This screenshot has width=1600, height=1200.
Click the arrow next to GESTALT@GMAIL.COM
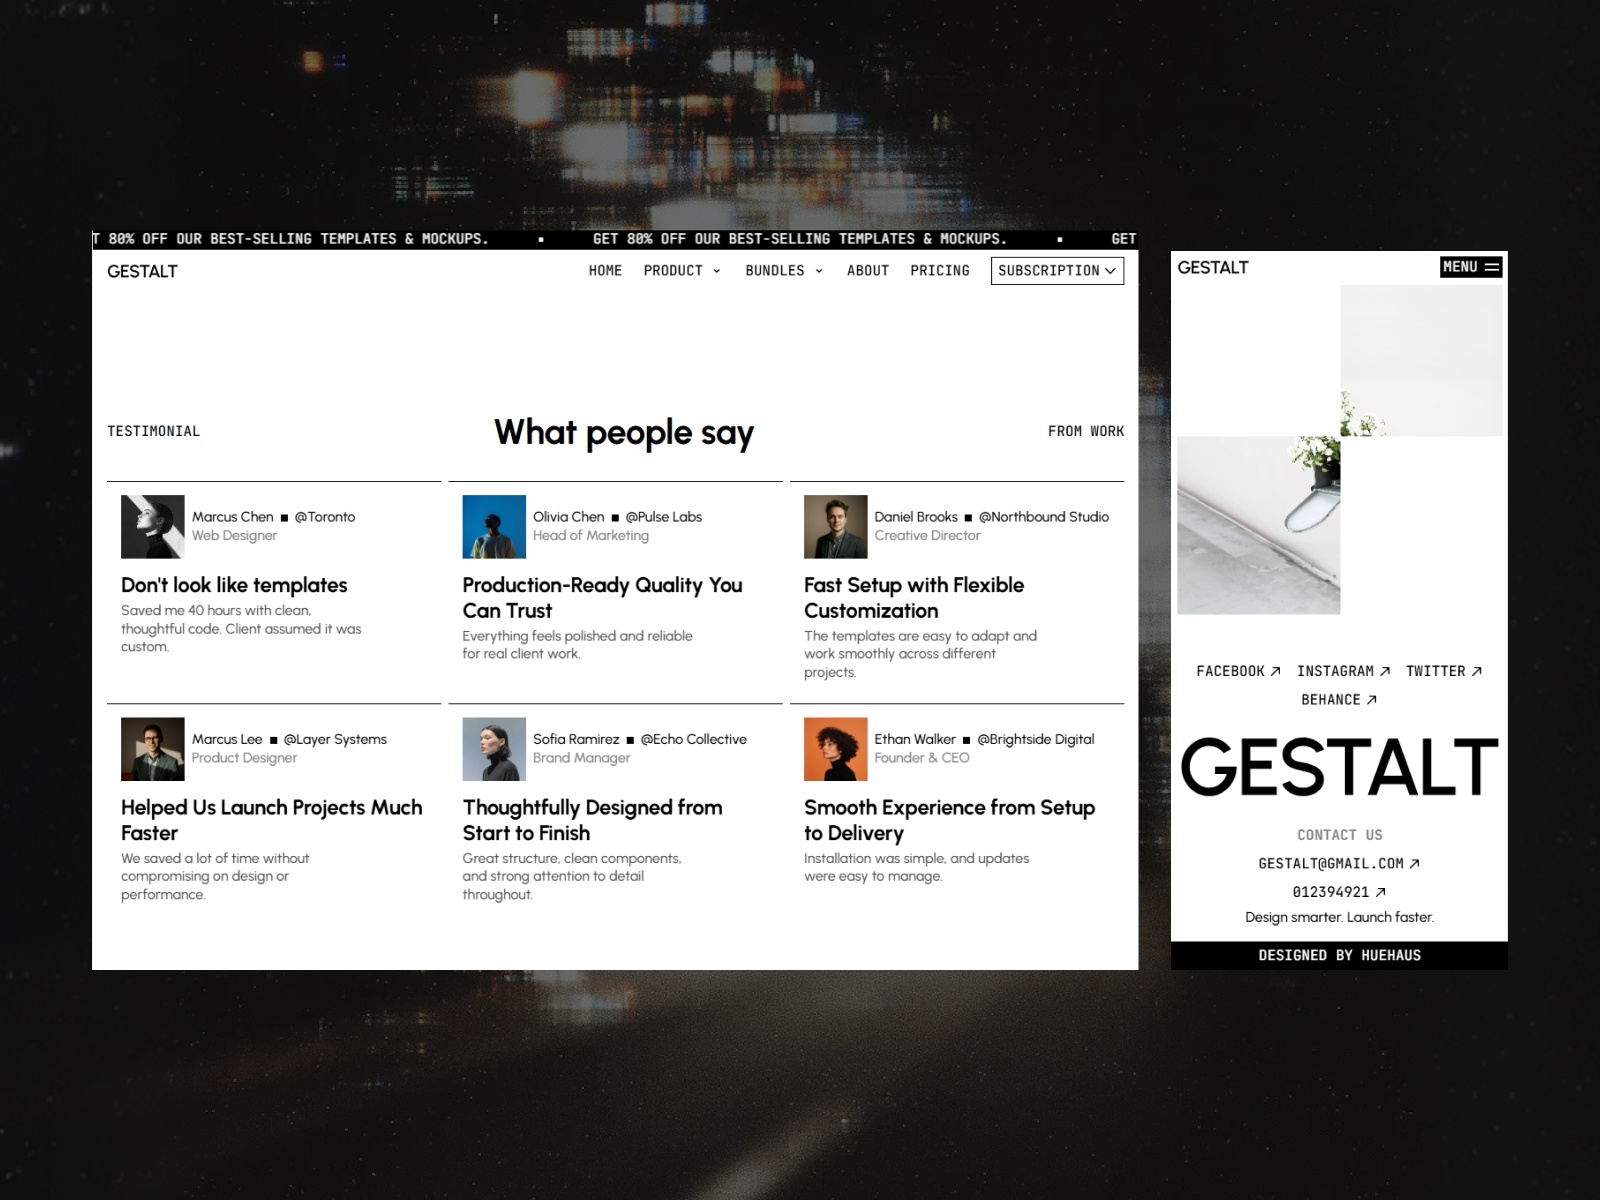click(1416, 863)
